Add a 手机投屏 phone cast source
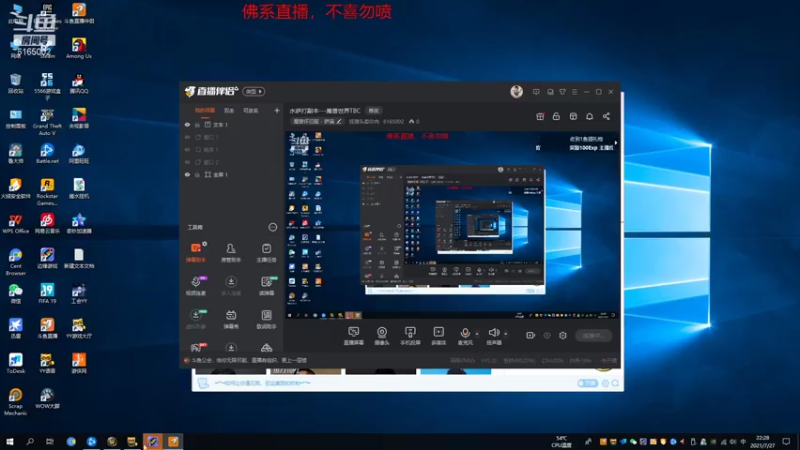The width and height of the screenshot is (800, 450). pos(410,336)
